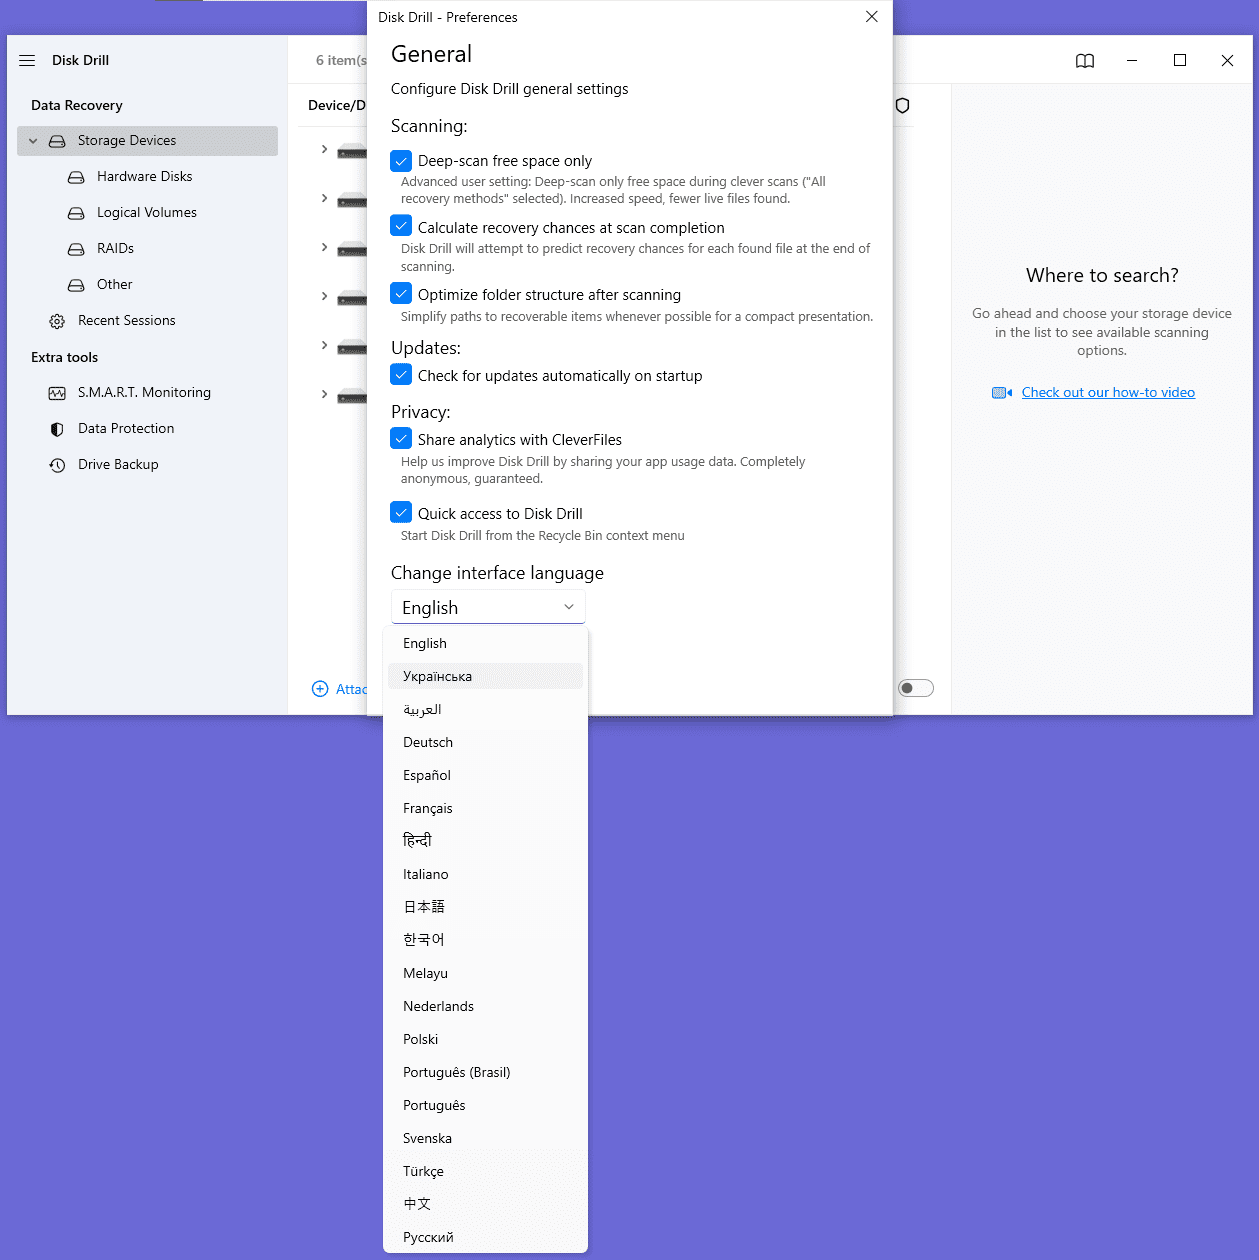Select Deutsch in language list
The height and width of the screenshot is (1260, 1259).
tap(485, 742)
